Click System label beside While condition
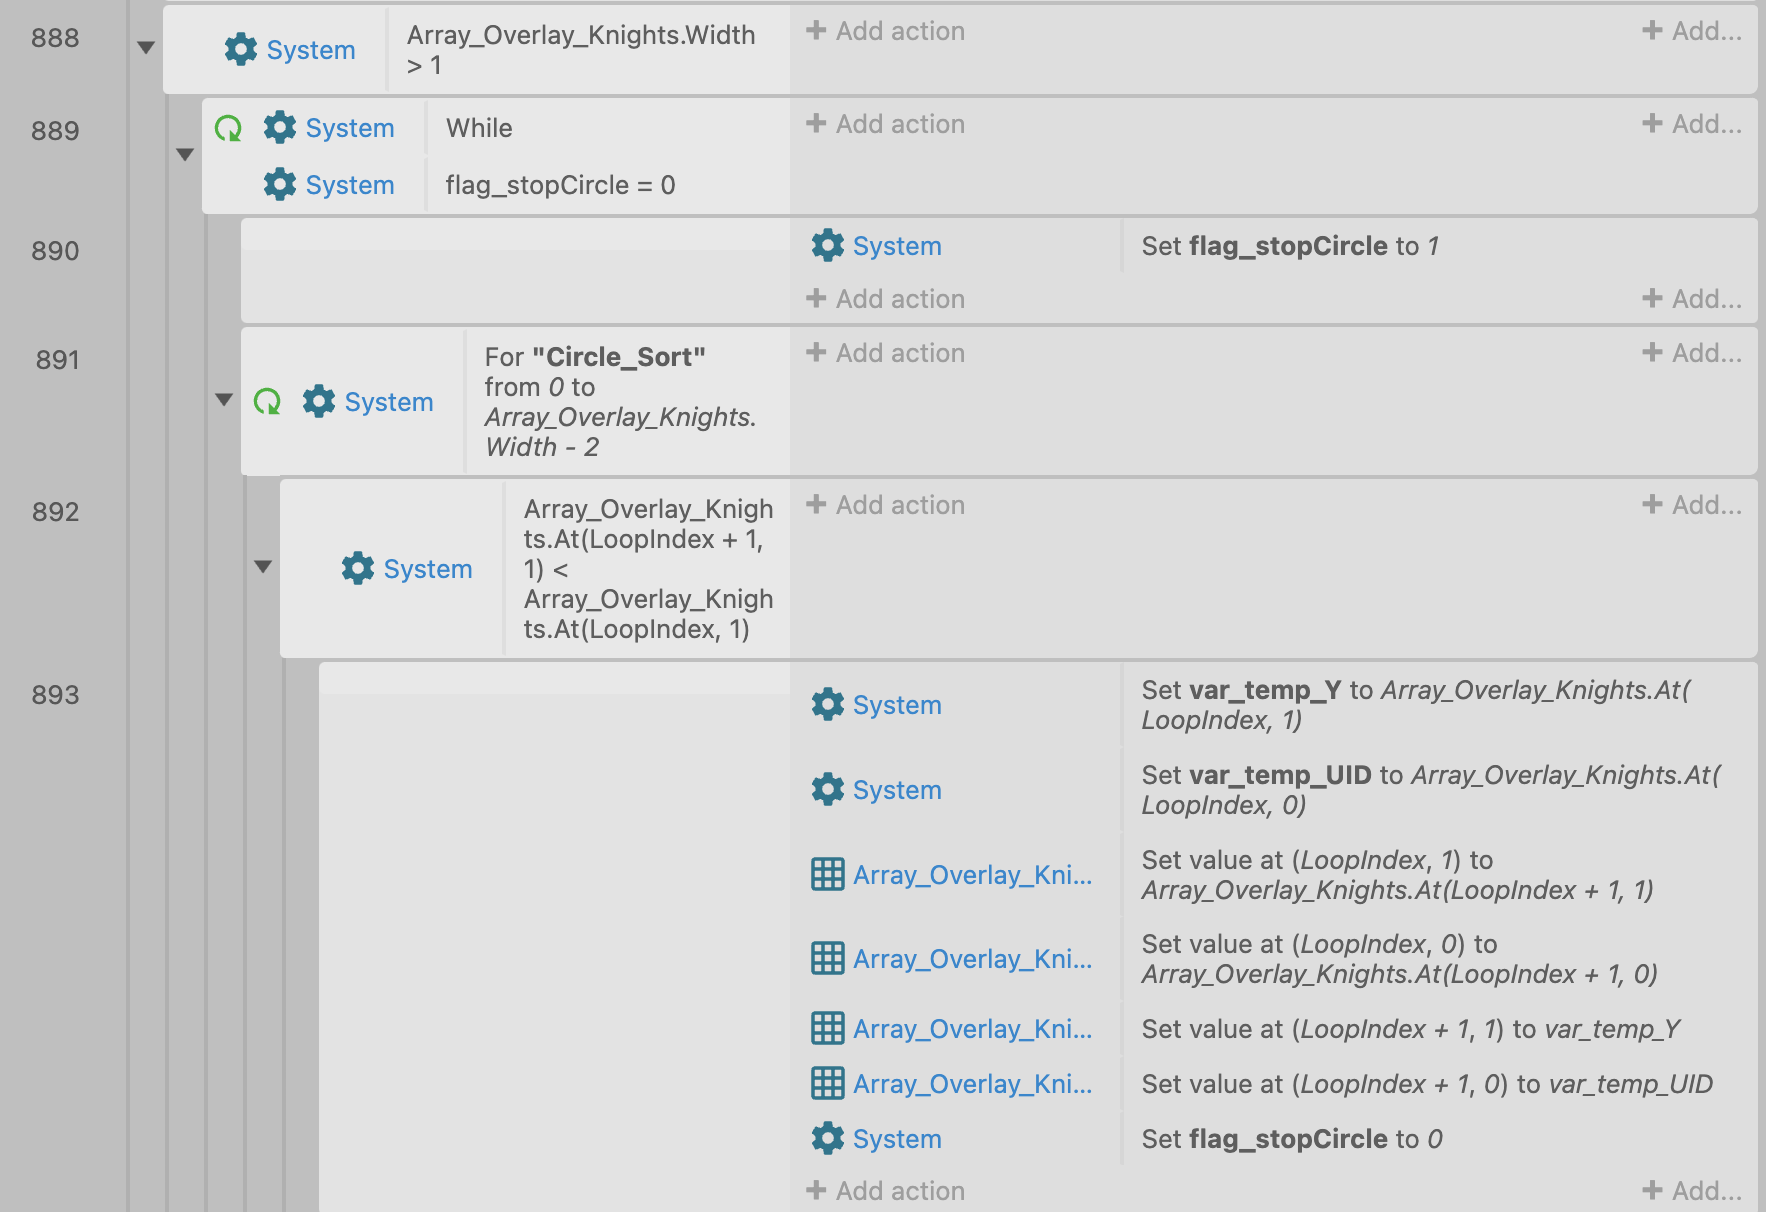Image resolution: width=1766 pixels, height=1212 pixels. (x=350, y=128)
